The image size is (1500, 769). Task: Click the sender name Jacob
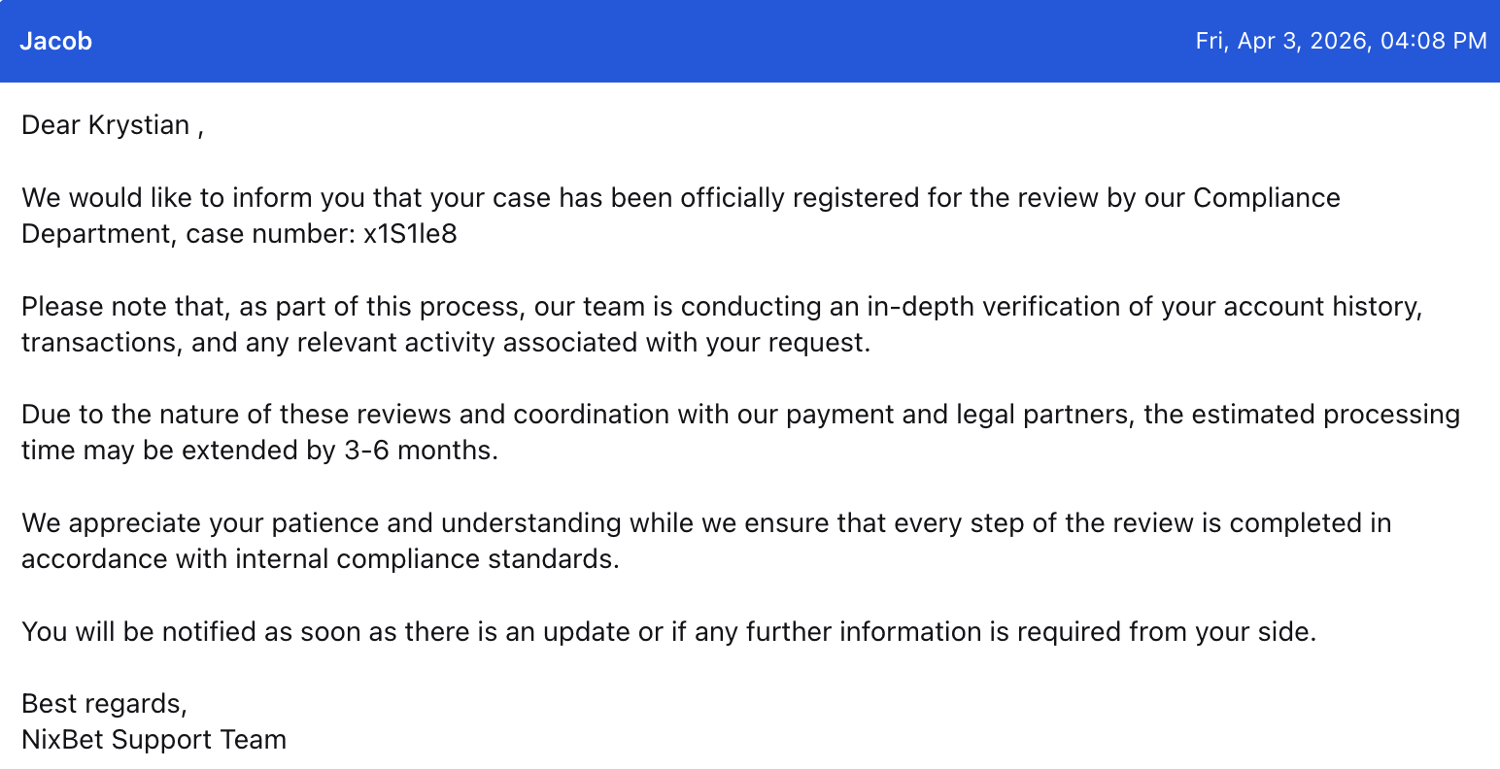(x=56, y=41)
